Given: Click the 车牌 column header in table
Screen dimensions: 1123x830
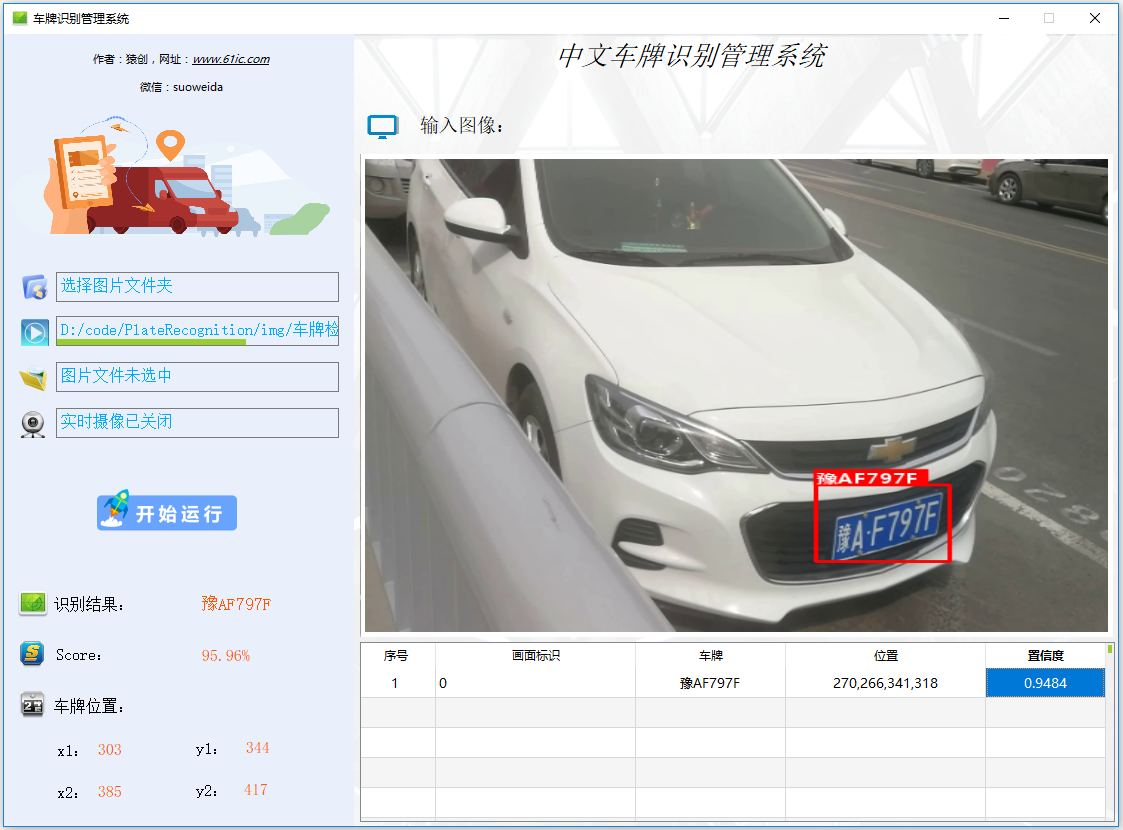Looking at the screenshot, I should (x=710, y=656).
